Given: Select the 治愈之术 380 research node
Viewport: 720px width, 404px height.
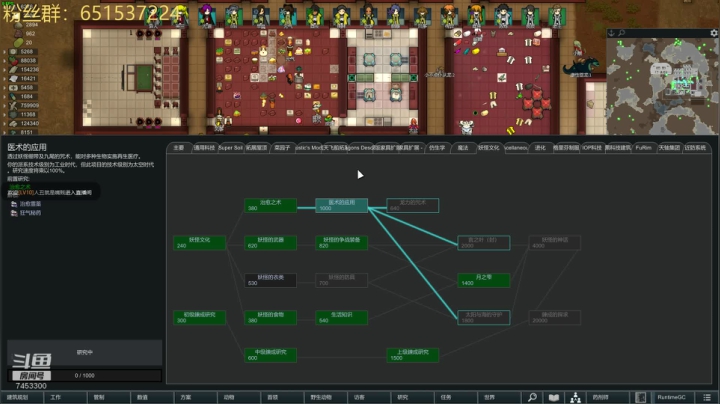Looking at the screenshot, I should (x=270, y=205).
